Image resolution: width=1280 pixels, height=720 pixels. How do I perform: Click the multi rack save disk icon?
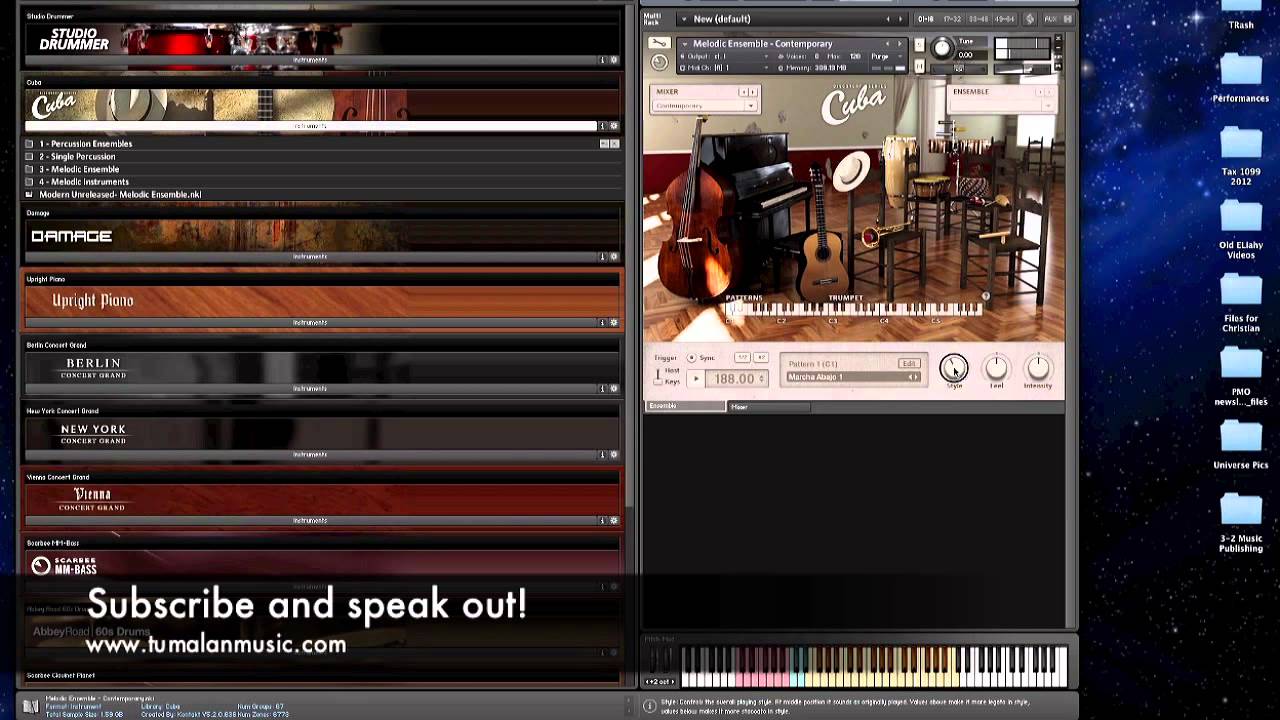click(1069, 19)
